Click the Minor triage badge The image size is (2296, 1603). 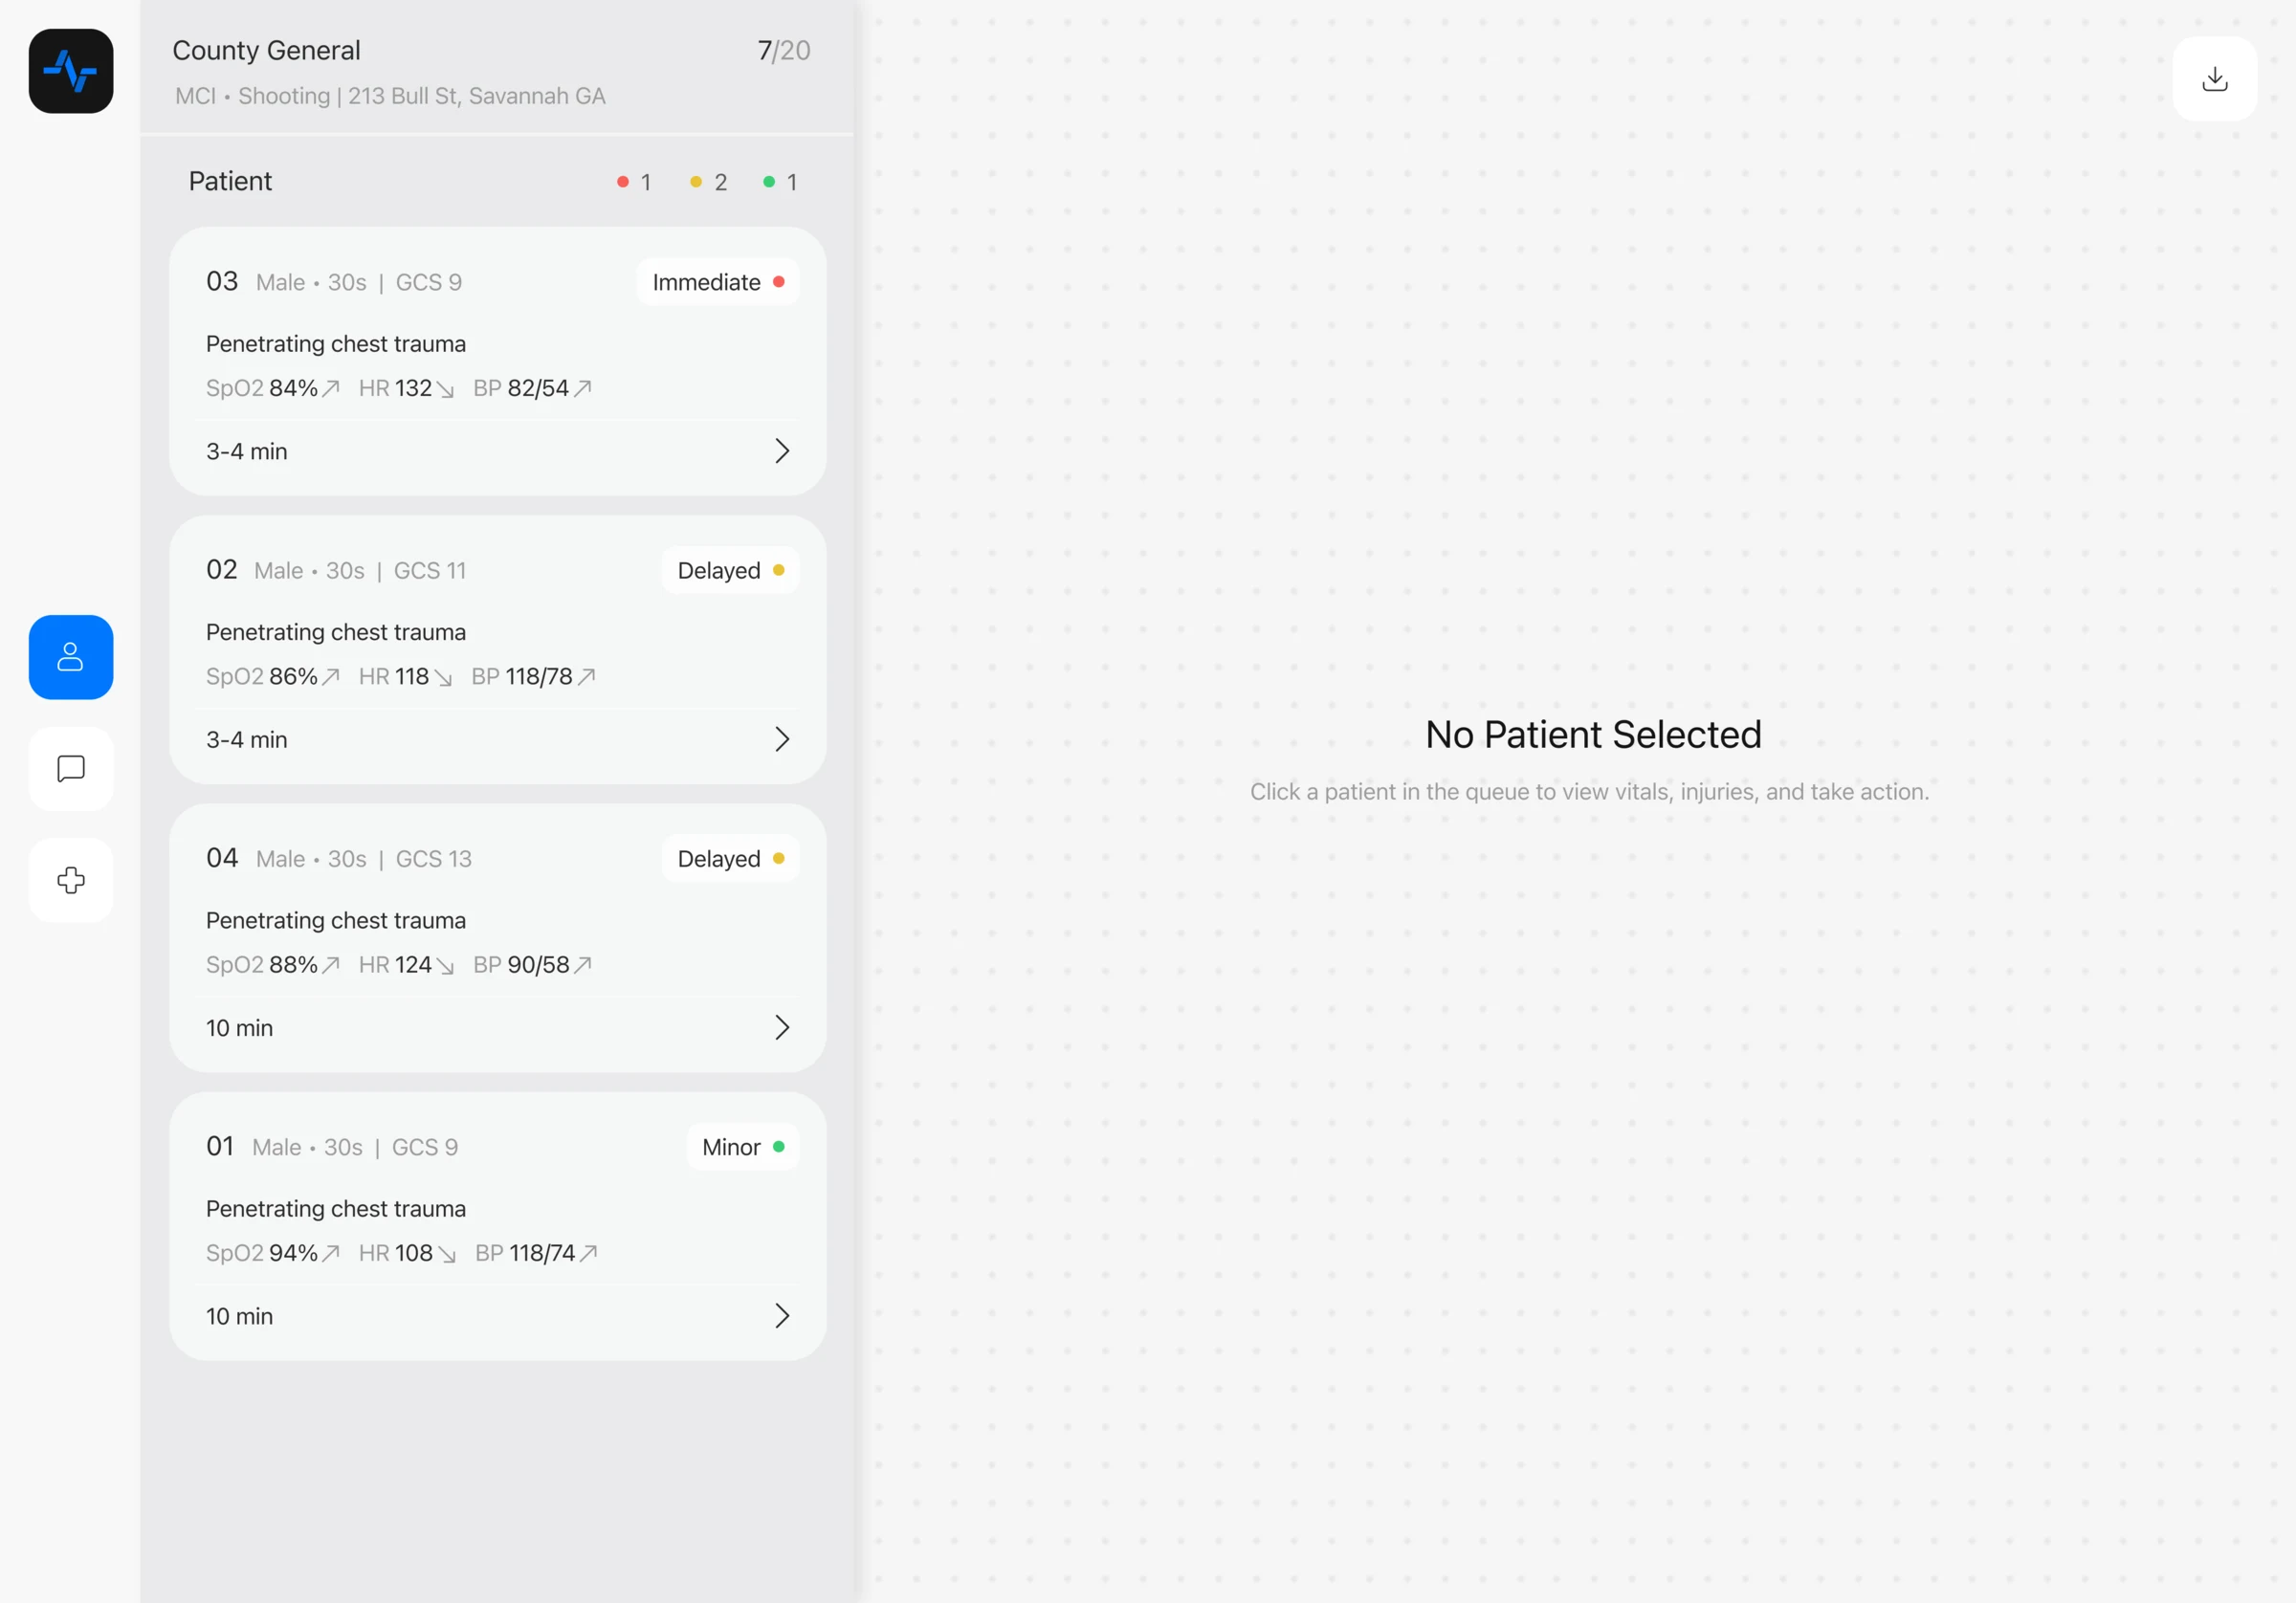[743, 1147]
